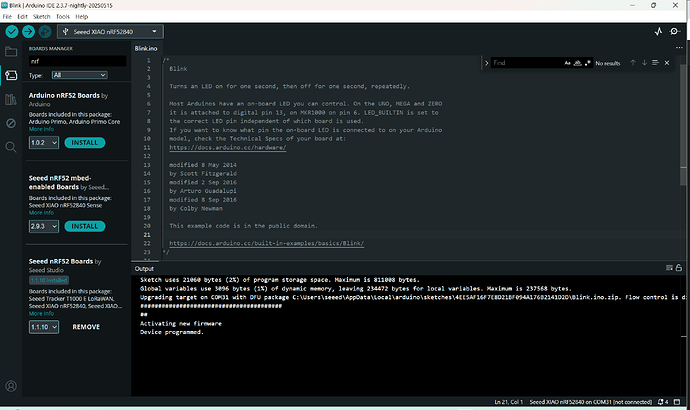Open More info for Seeed nRF52 Boards
Viewport: 690px width, 410px height.
pyautogui.click(x=41, y=313)
